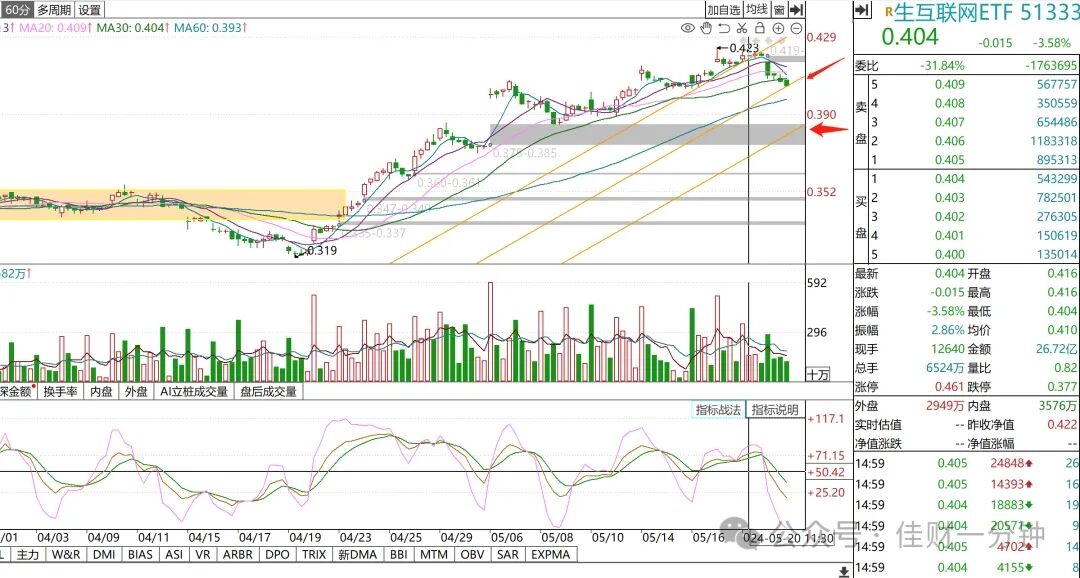Collapse the quote panel arrow icon
Viewport: 1080px width, 578px height.
pos(862,10)
